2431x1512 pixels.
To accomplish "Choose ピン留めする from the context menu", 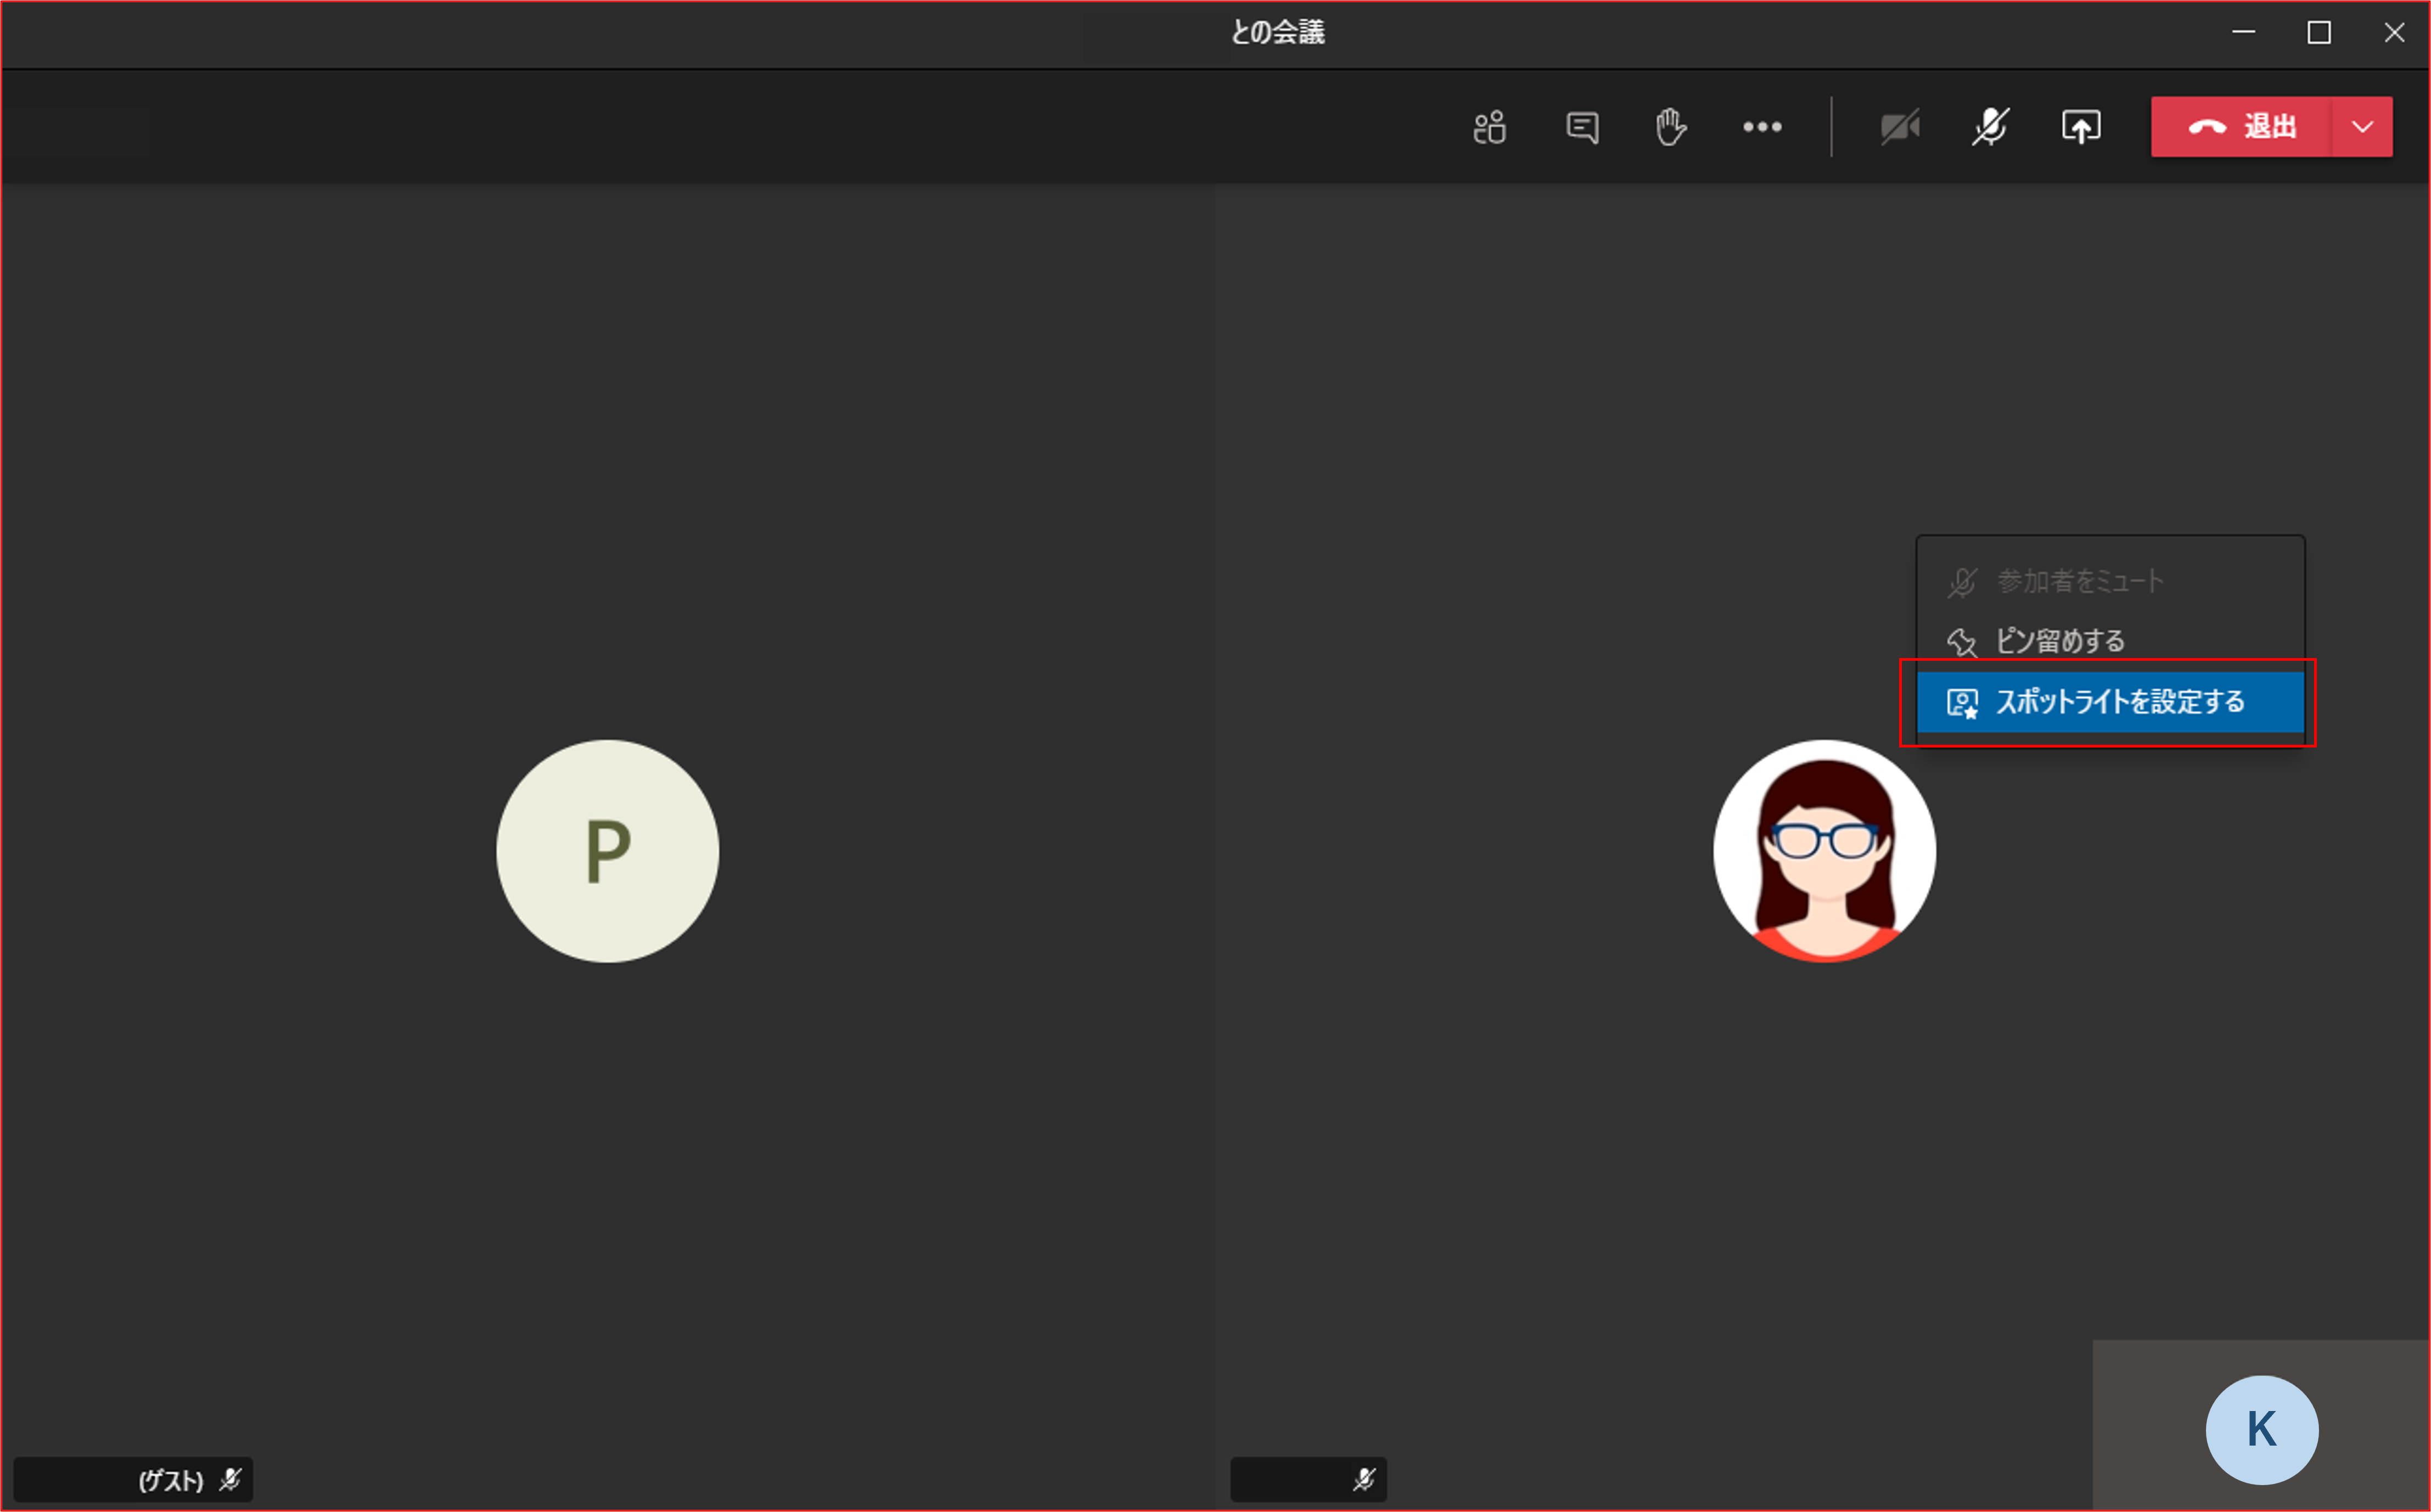I will click(2110, 641).
